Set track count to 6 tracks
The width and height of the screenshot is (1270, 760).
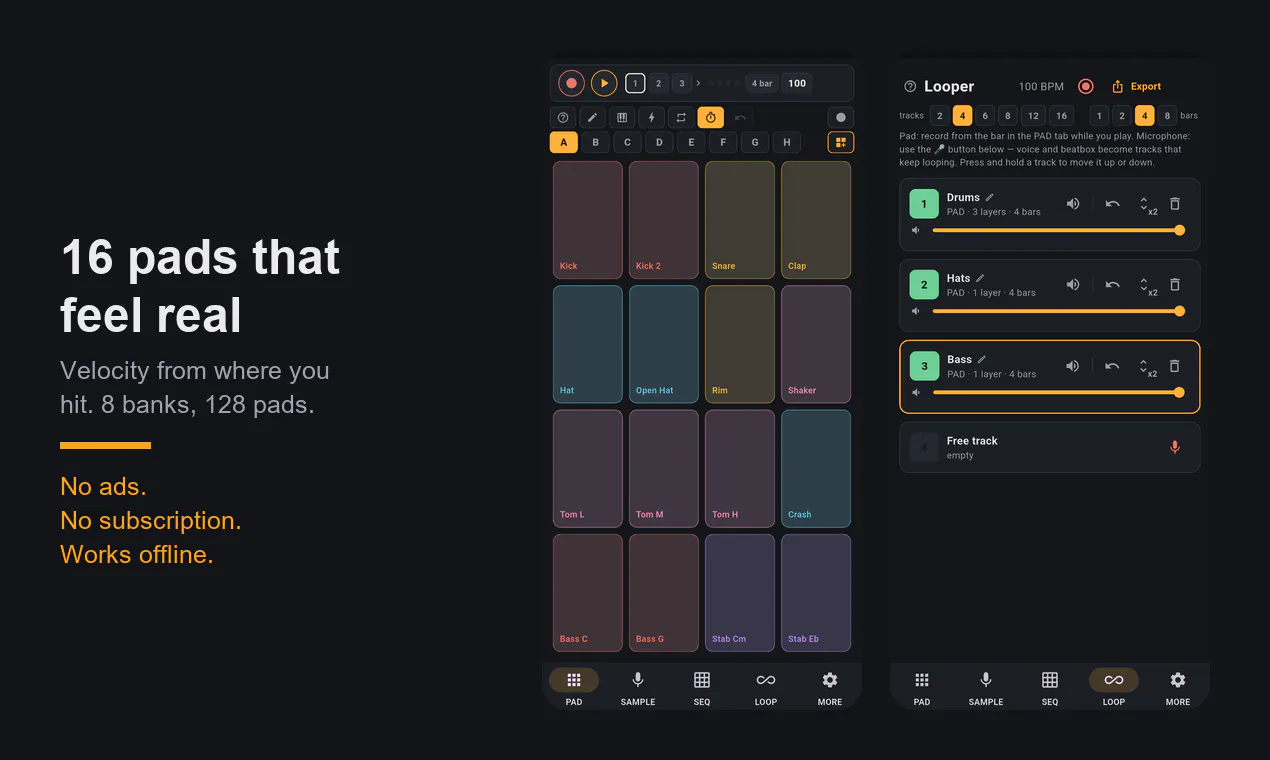tap(985, 115)
